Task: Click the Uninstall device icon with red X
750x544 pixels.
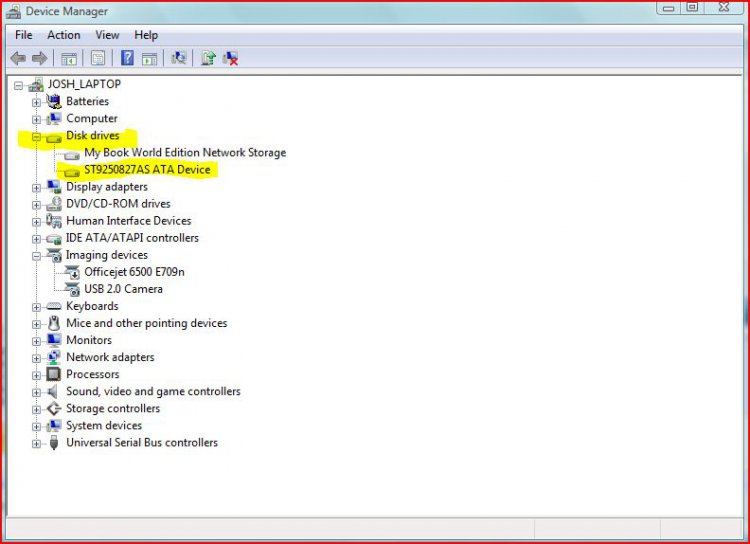Action: coord(231,58)
